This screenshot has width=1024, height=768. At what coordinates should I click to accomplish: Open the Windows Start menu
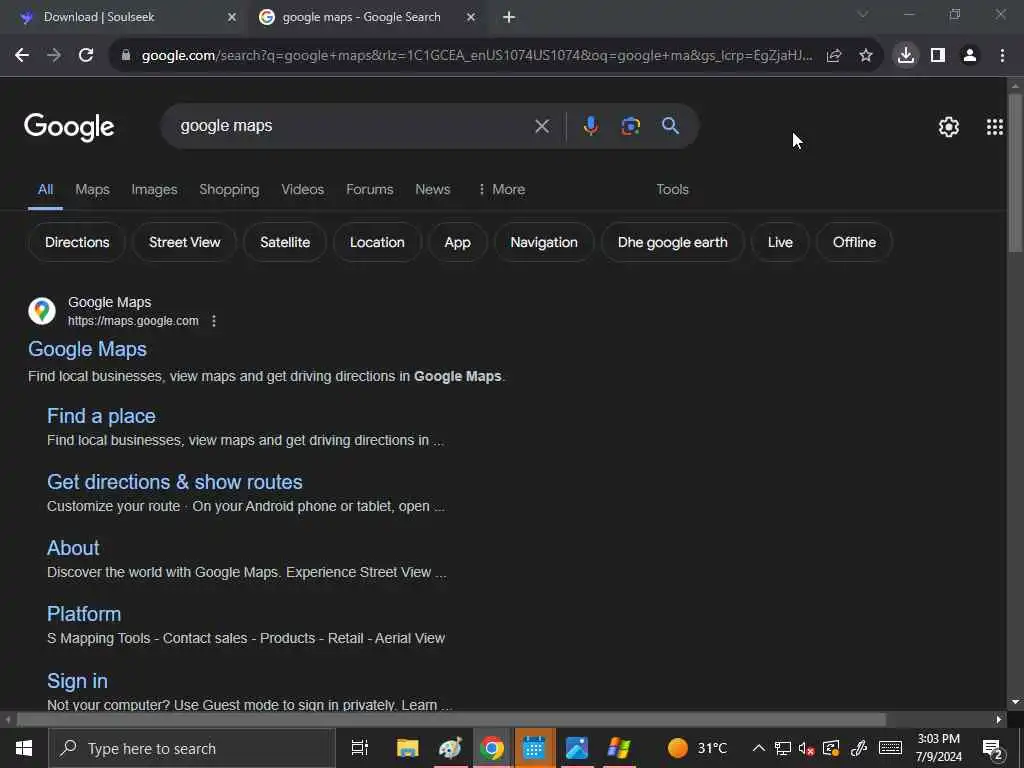tap(24, 748)
